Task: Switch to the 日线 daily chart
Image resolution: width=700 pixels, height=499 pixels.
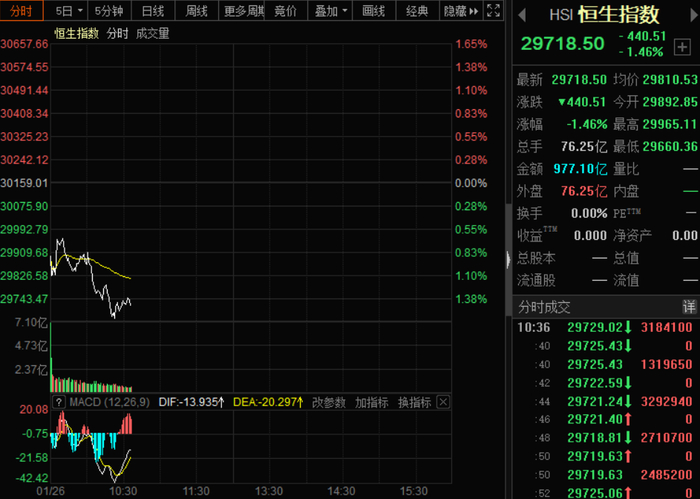Action: pos(153,11)
